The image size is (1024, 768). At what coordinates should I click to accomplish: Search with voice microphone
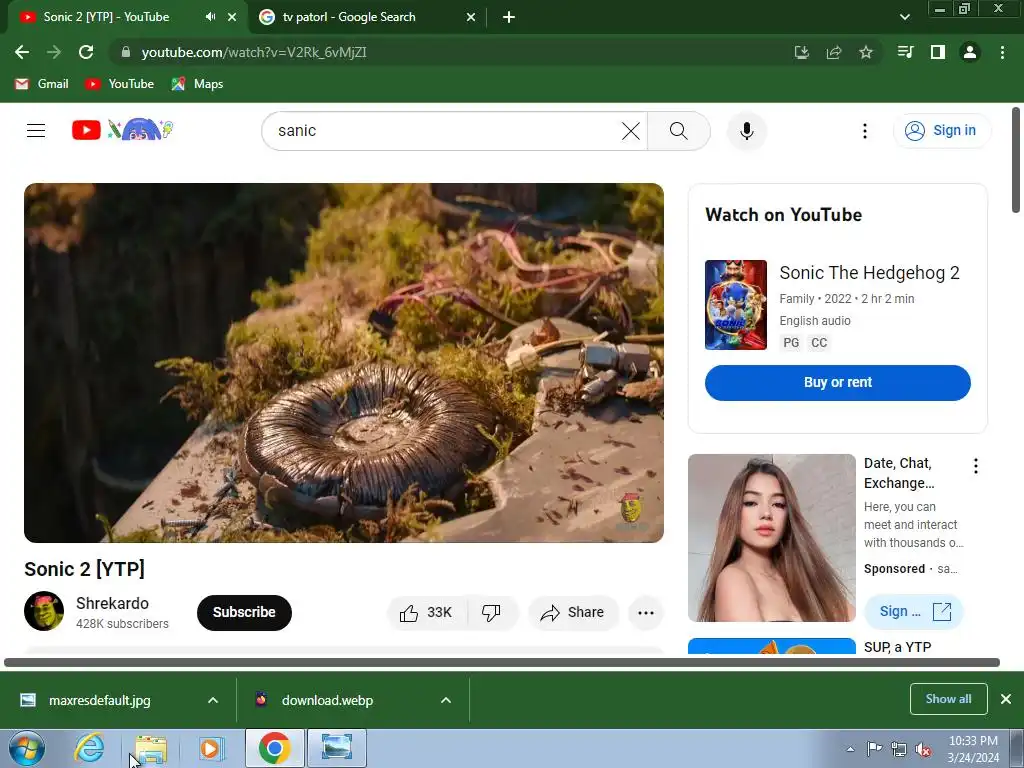click(x=746, y=131)
